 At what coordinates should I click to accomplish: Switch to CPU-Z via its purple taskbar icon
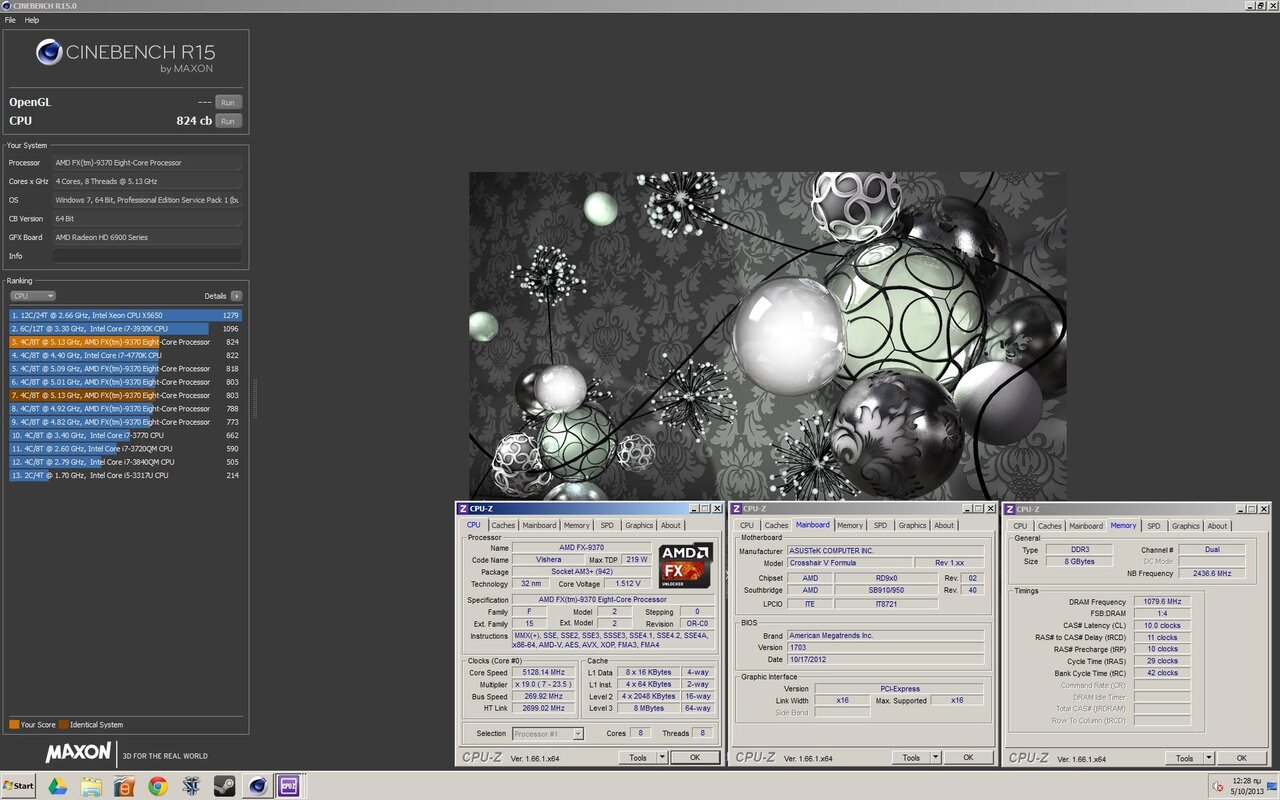coord(290,786)
